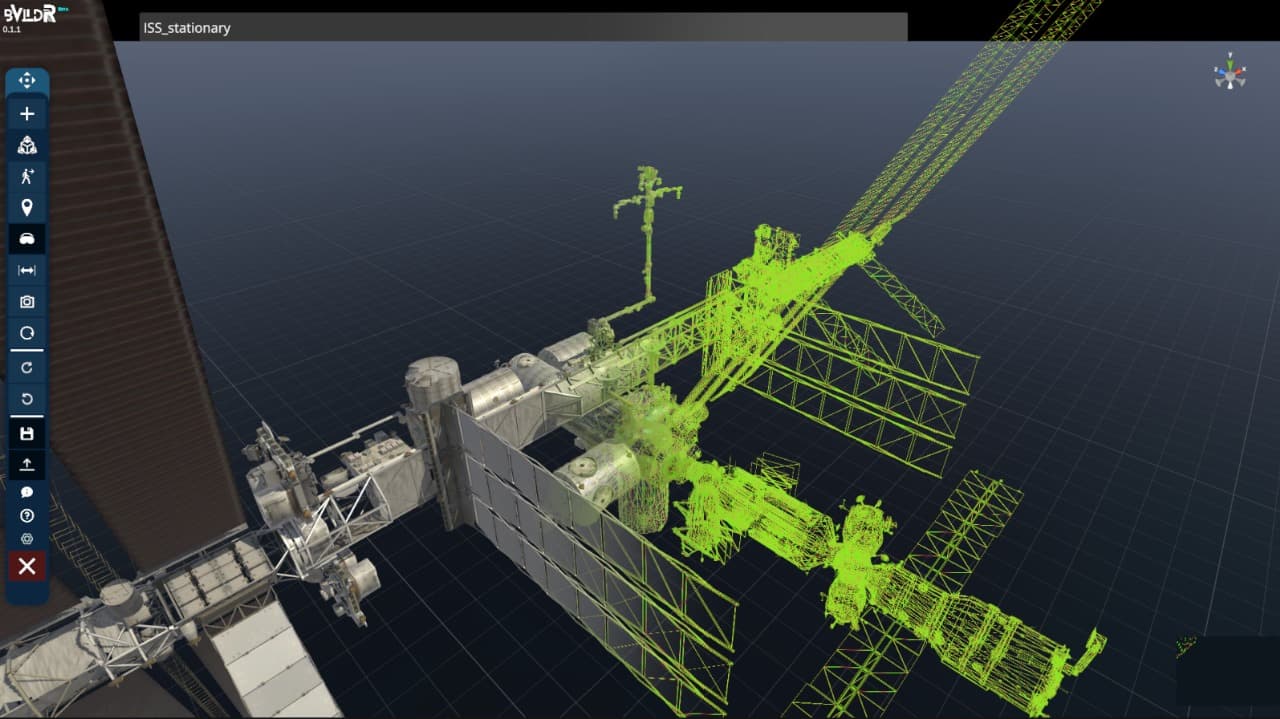
Task: Click the undo counter-clockwise arrow
Action: click(x=27, y=400)
